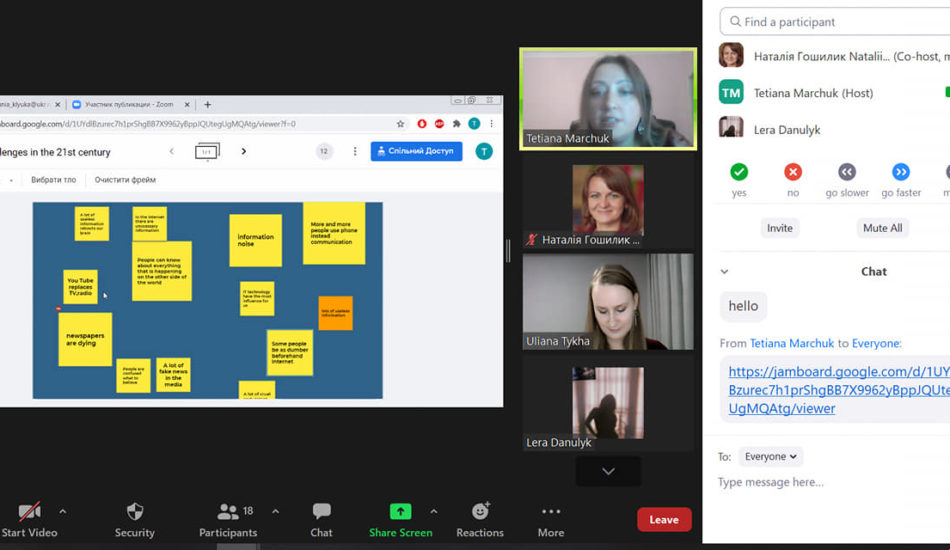Collapse the Chat section chevron
Viewport: 950px width, 550px height.
pos(725,271)
